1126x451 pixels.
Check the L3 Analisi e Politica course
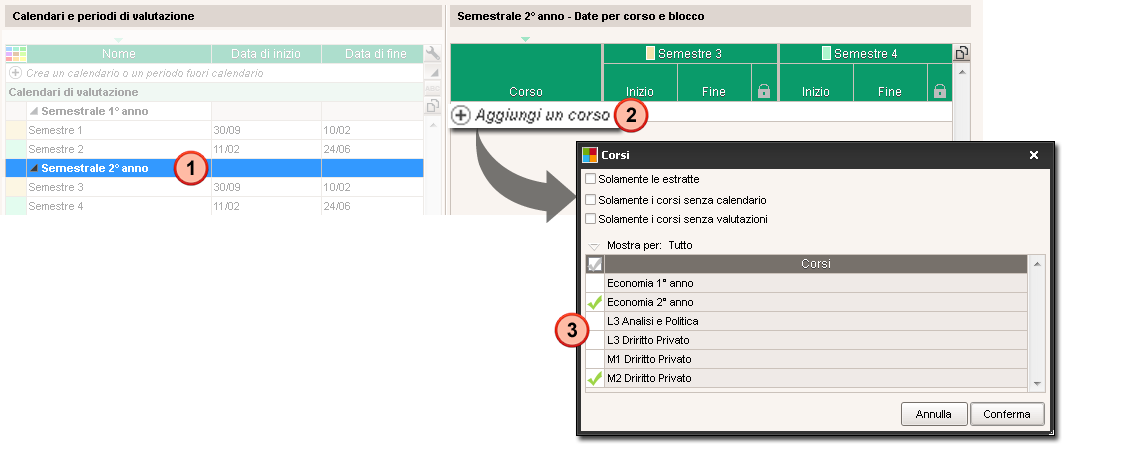point(595,321)
